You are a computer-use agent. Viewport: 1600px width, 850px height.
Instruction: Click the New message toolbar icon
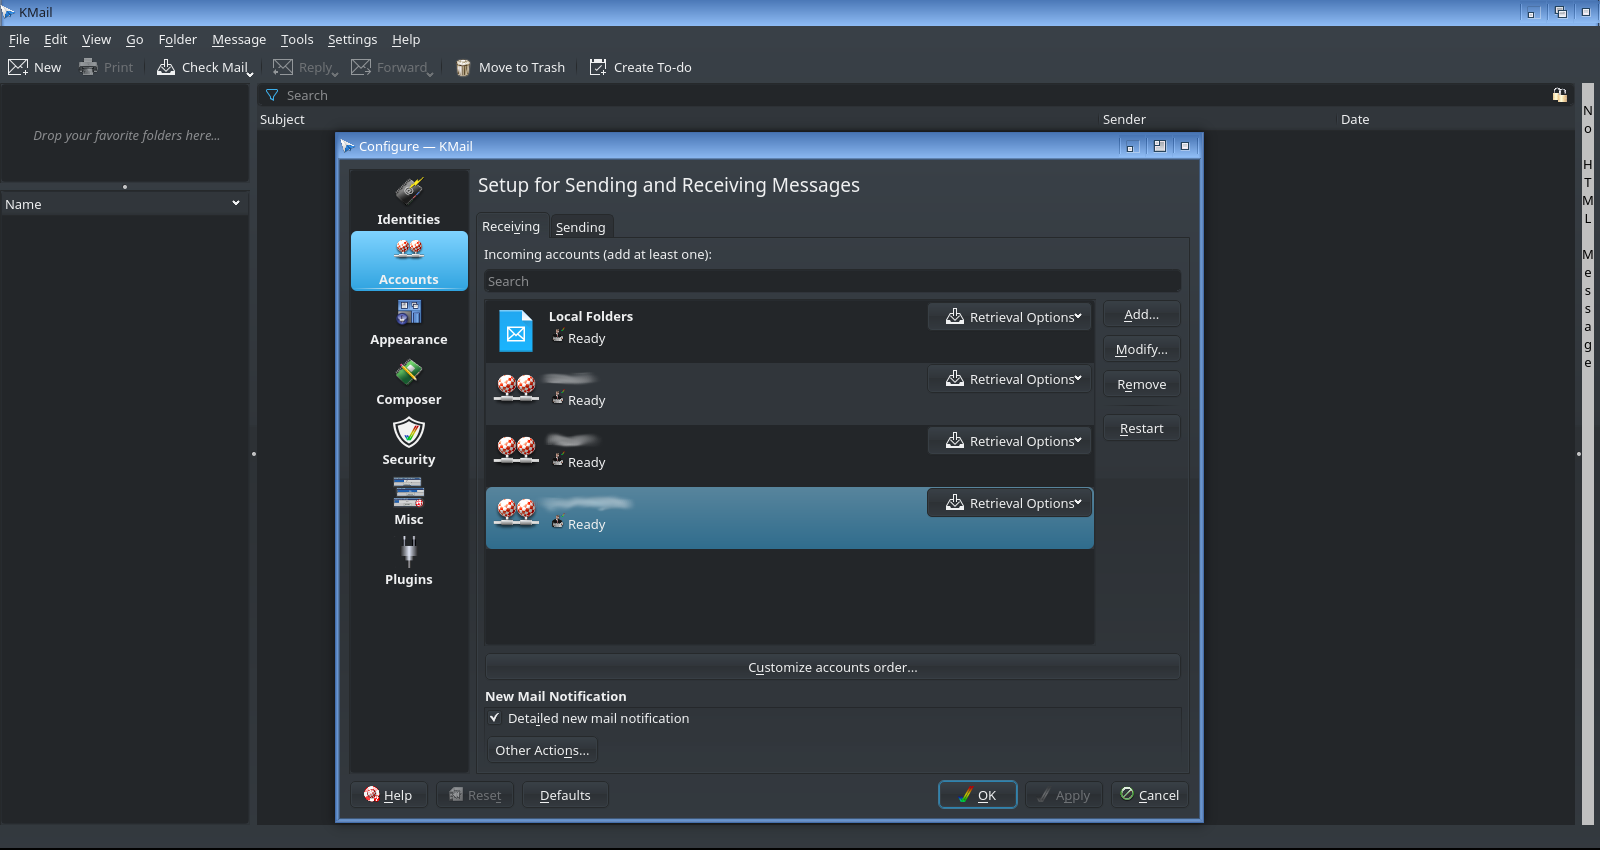(x=18, y=67)
